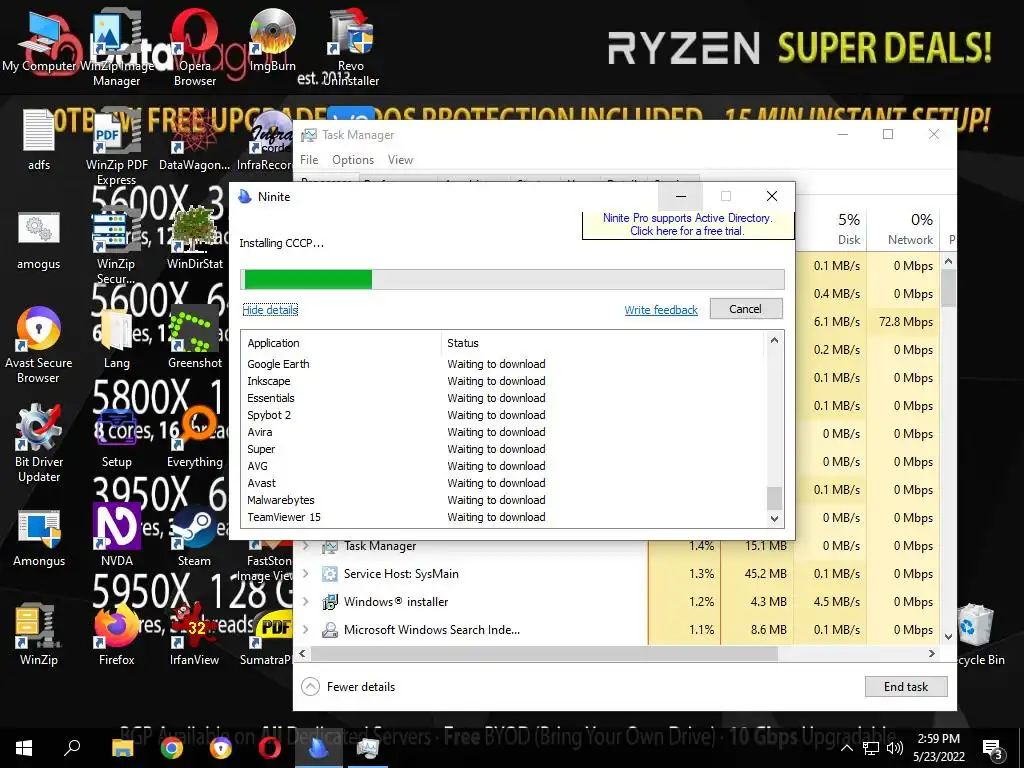Open IrfanView desktop shortcut
This screenshot has height=768, width=1024.
195,635
